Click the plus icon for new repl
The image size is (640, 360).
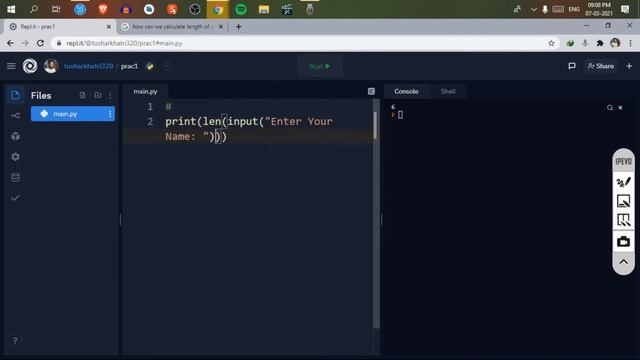pyautogui.click(x=629, y=66)
